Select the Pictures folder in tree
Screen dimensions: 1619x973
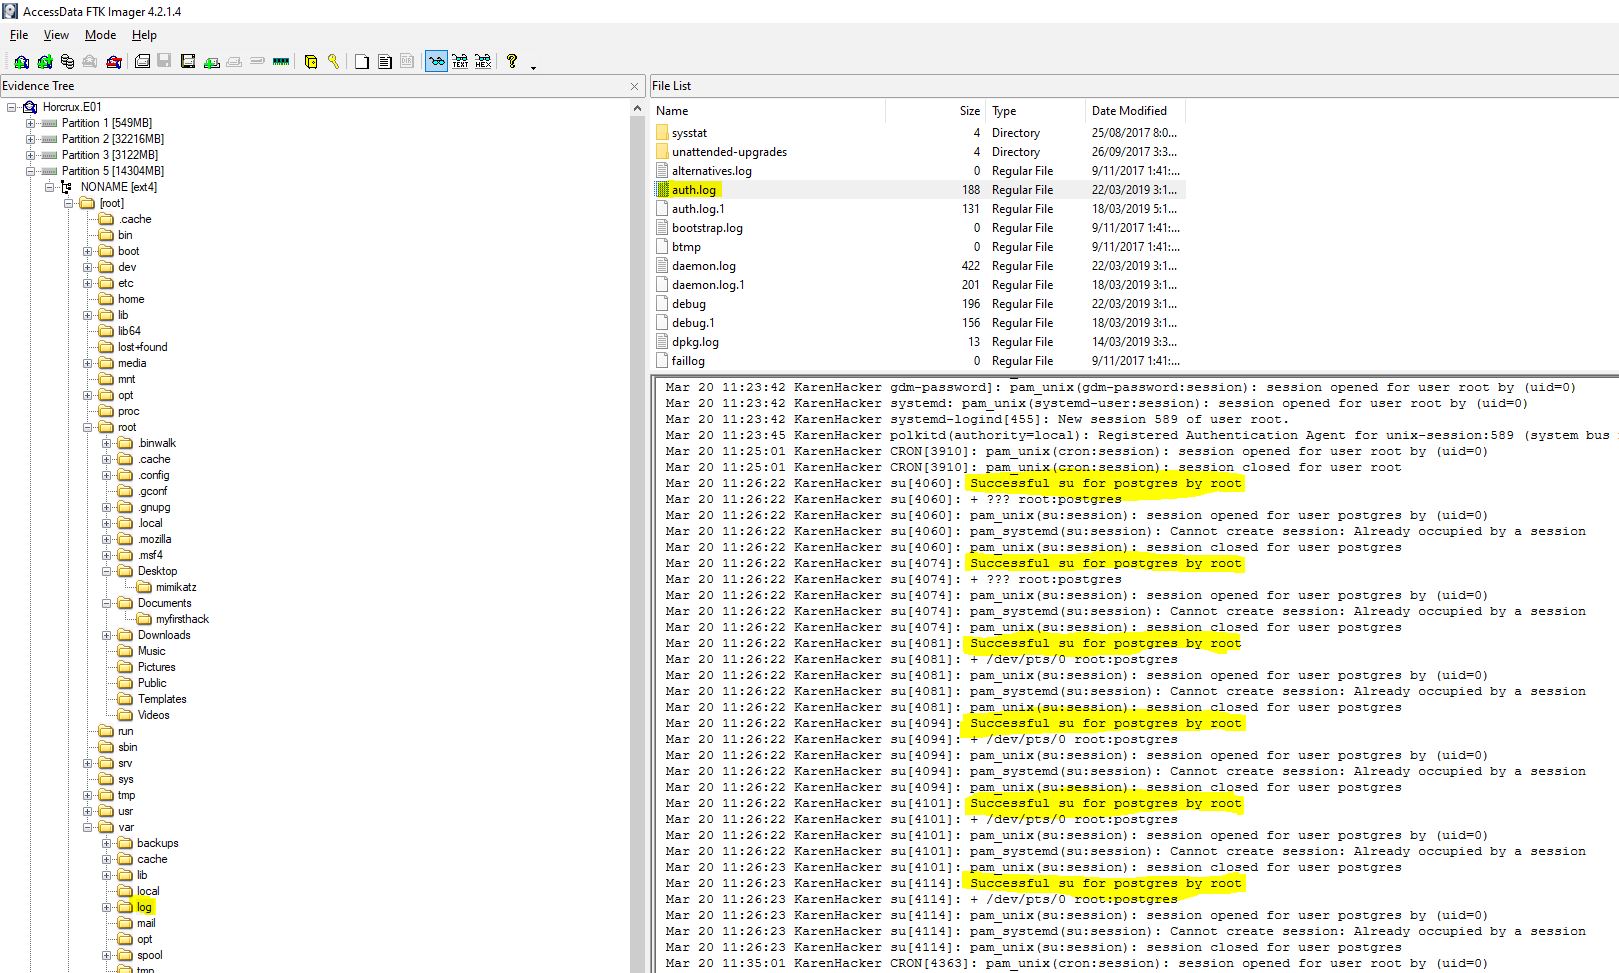pyautogui.click(x=156, y=667)
